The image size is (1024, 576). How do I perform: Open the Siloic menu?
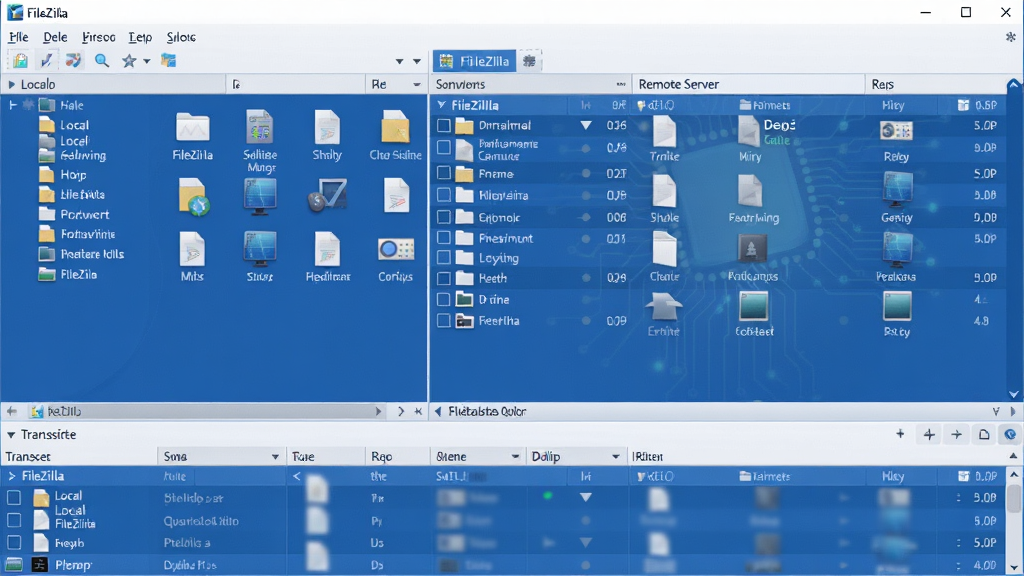[x=181, y=37]
